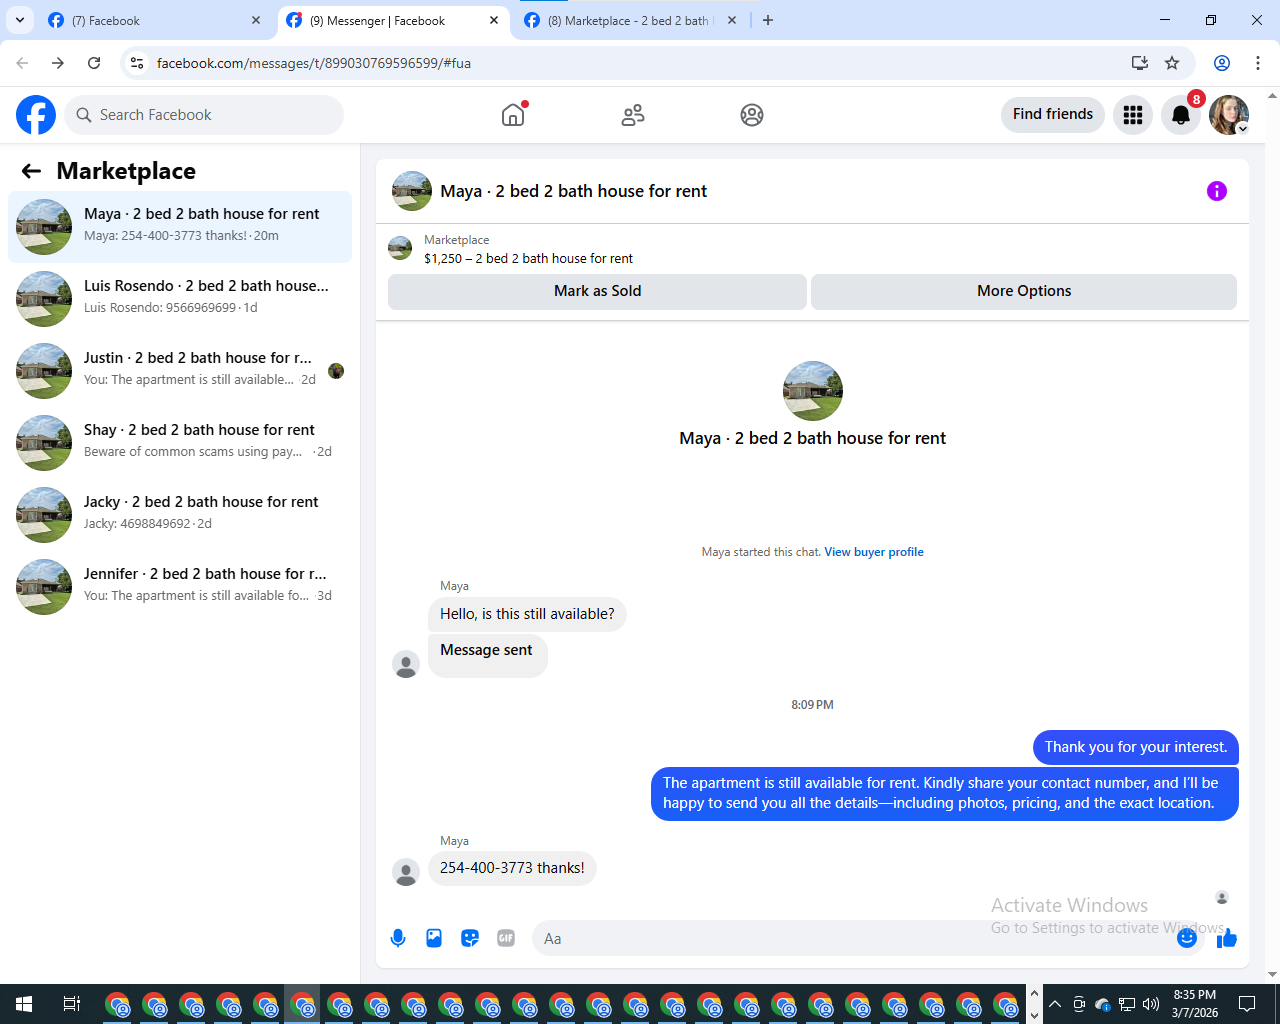Click the 'Thank you for your interest.' message
The image size is (1280, 1024).
[x=1136, y=747]
